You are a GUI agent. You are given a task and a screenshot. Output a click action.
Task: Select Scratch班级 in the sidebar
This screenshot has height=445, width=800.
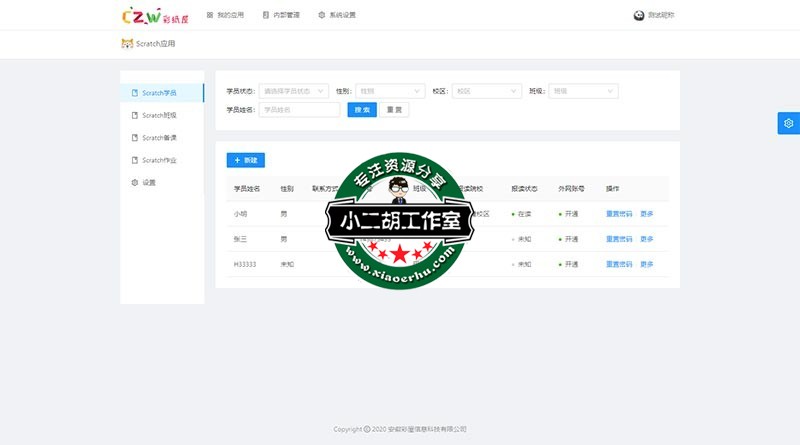coord(159,115)
